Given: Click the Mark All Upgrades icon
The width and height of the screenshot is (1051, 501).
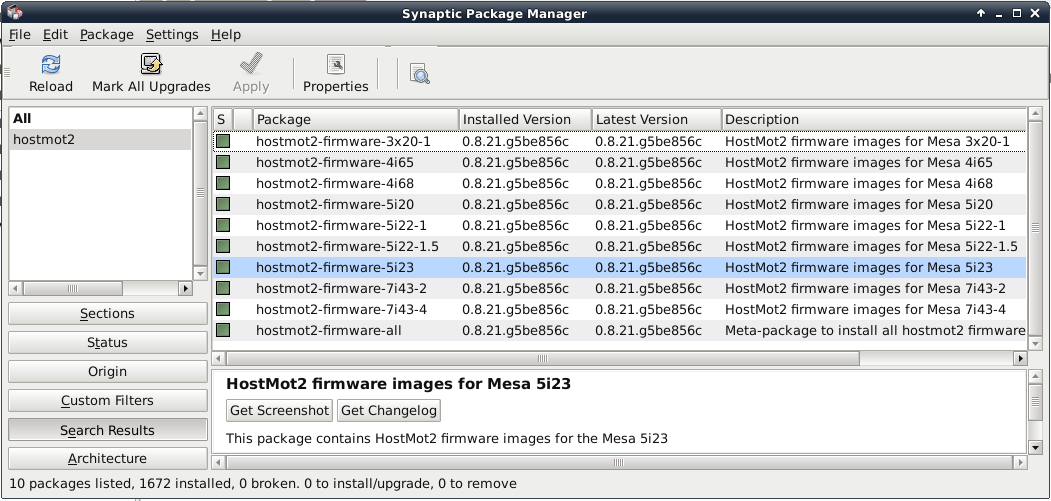Looking at the screenshot, I should click(x=151, y=64).
